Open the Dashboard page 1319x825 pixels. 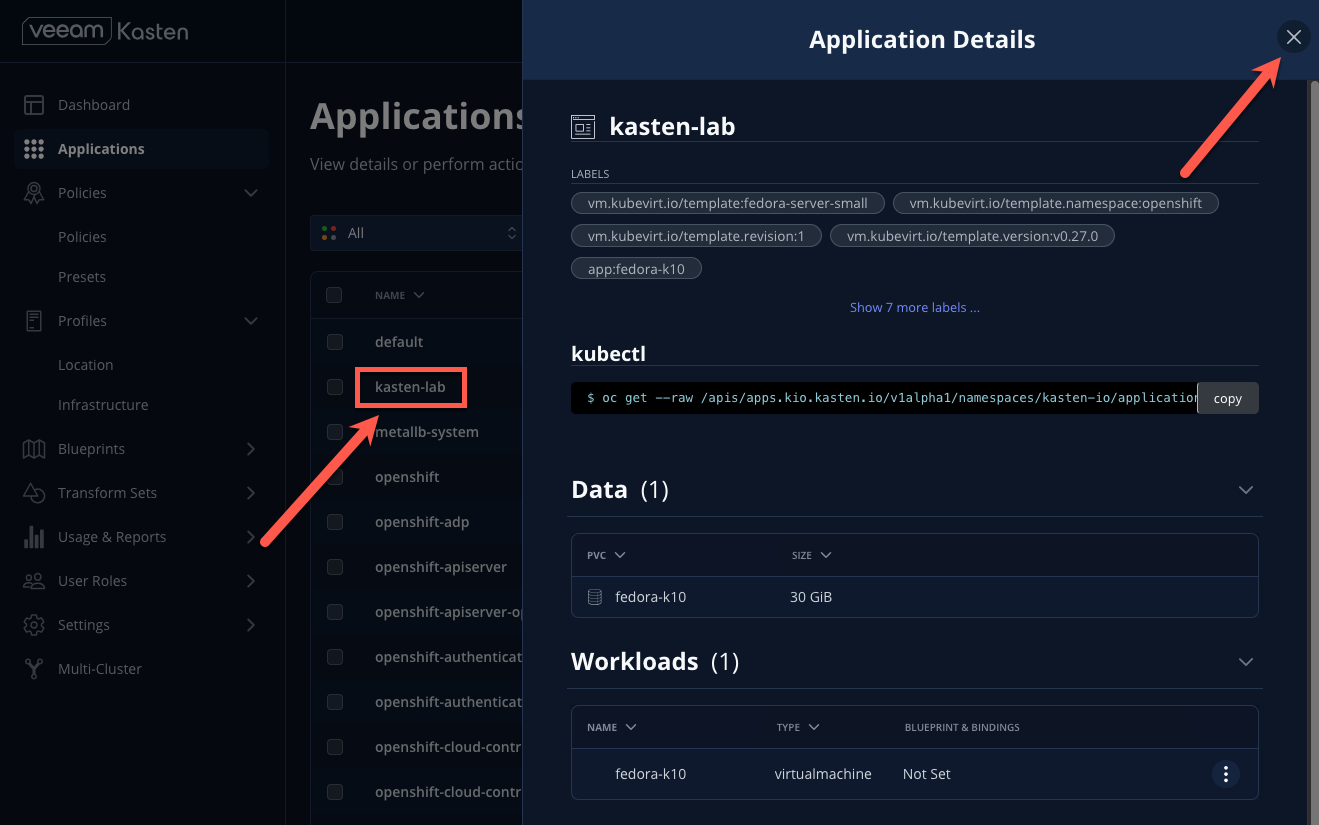tap(94, 105)
